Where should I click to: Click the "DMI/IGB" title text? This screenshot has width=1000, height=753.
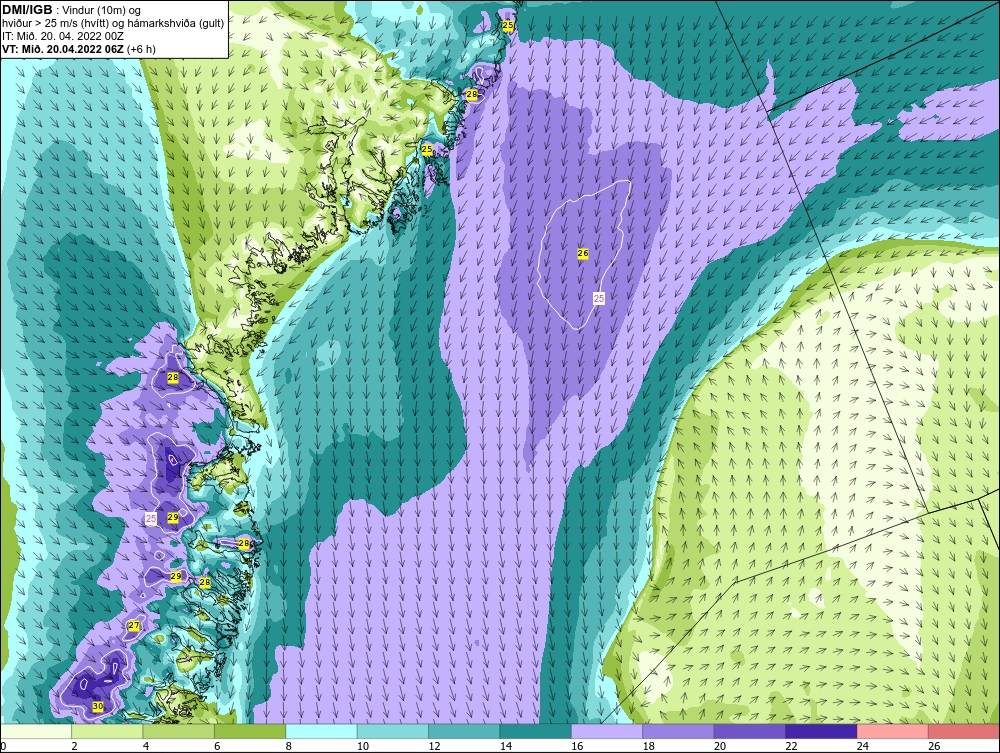click(27, 10)
